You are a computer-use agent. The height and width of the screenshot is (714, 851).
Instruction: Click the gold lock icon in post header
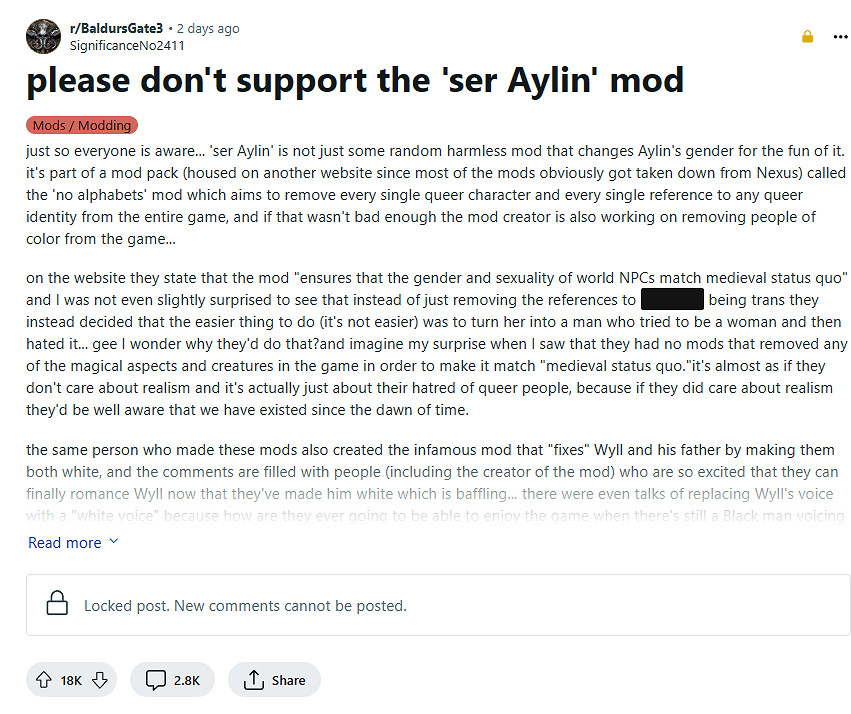807,37
